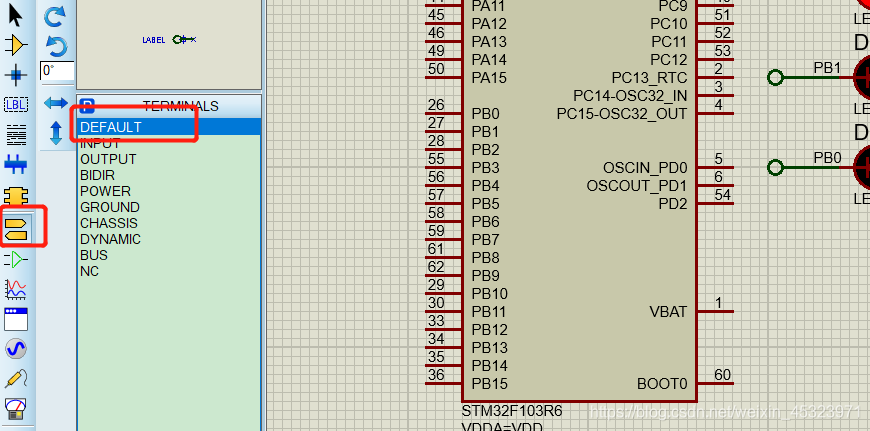Select the Subcircuit mode tool
The height and width of the screenshot is (431, 870).
point(16,195)
